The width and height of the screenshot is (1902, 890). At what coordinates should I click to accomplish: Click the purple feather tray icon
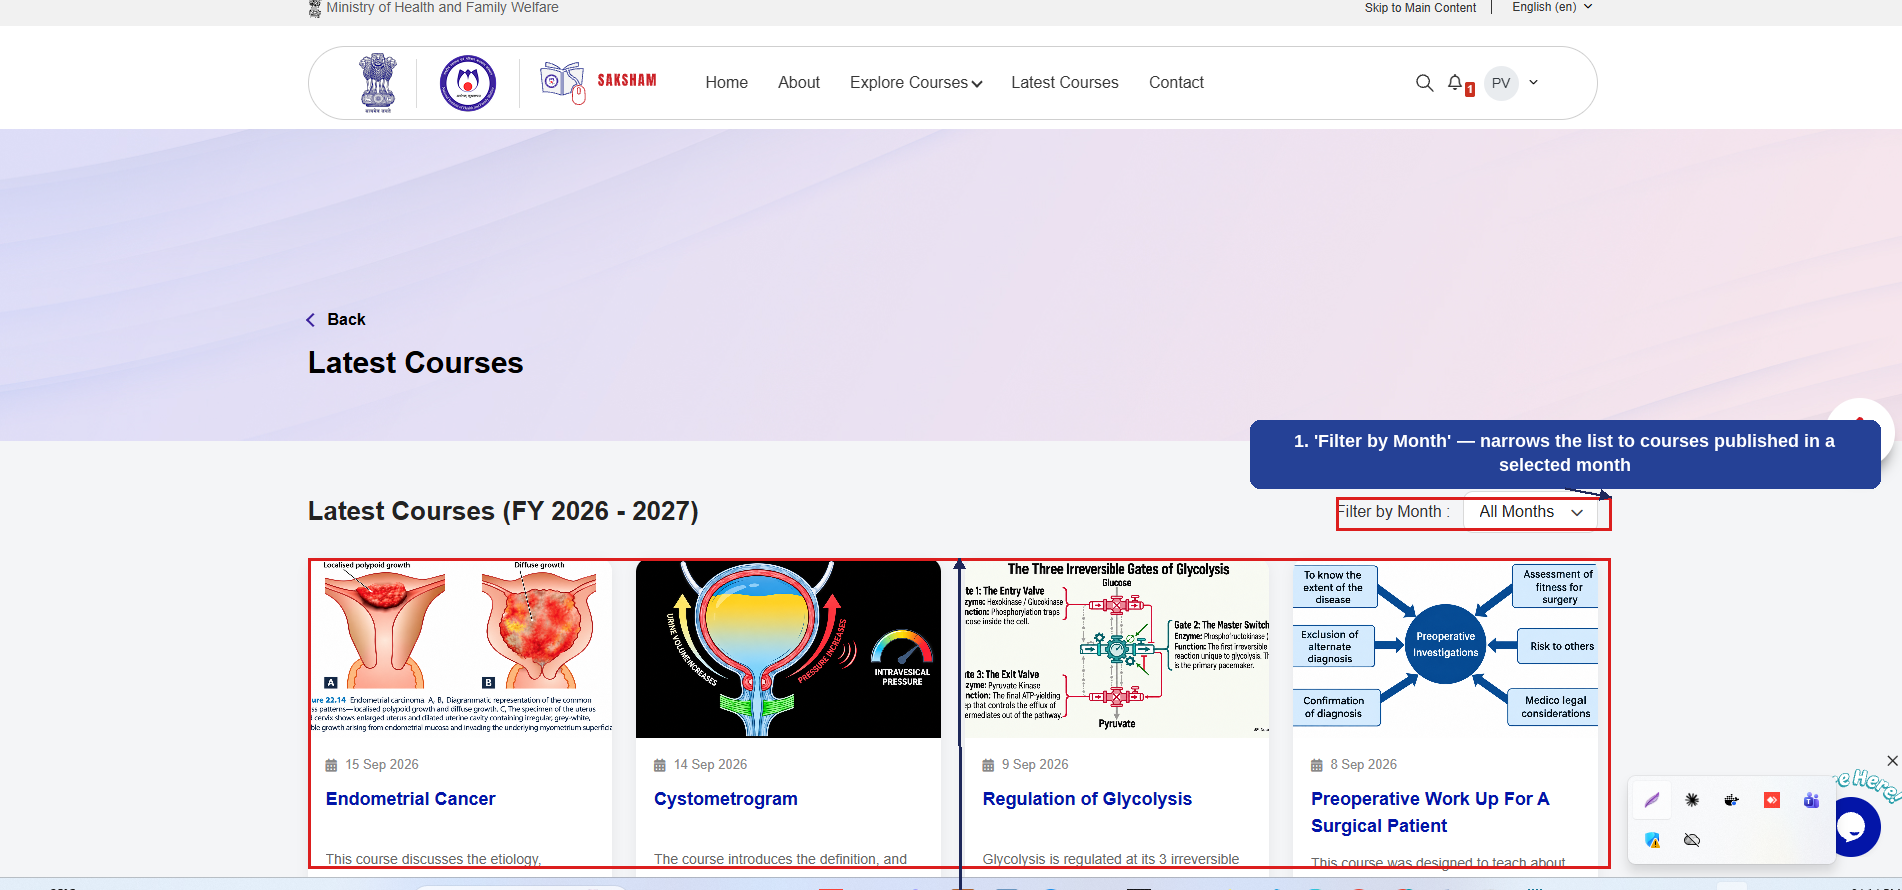tap(1652, 800)
